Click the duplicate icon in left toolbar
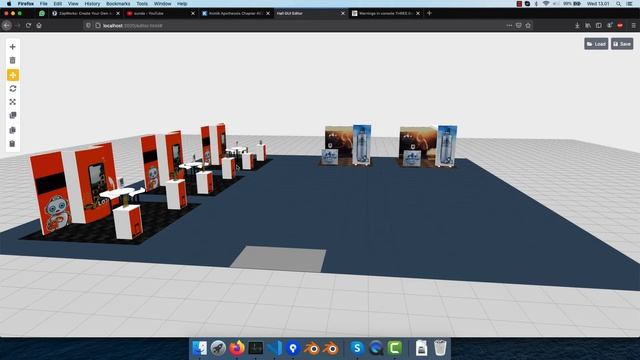 click(x=13, y=116)
